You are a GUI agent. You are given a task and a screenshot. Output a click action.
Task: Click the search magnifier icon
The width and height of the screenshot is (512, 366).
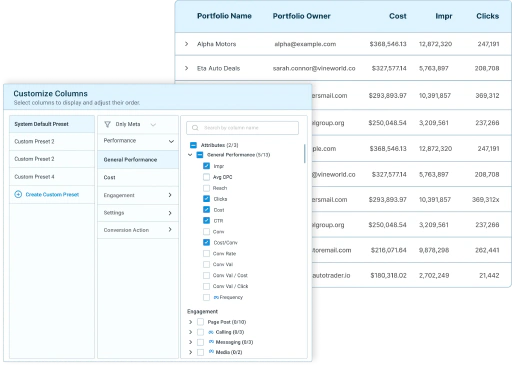pos(195,128)
